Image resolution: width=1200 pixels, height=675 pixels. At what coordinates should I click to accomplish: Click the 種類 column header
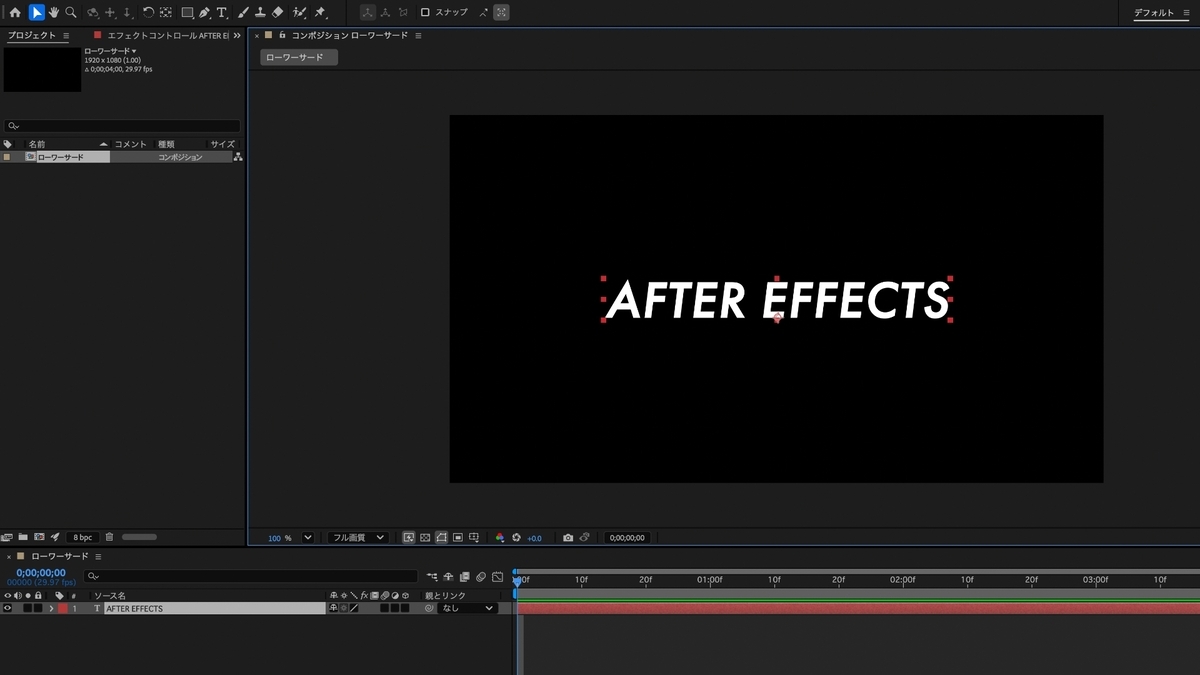(x=167, y=144)
